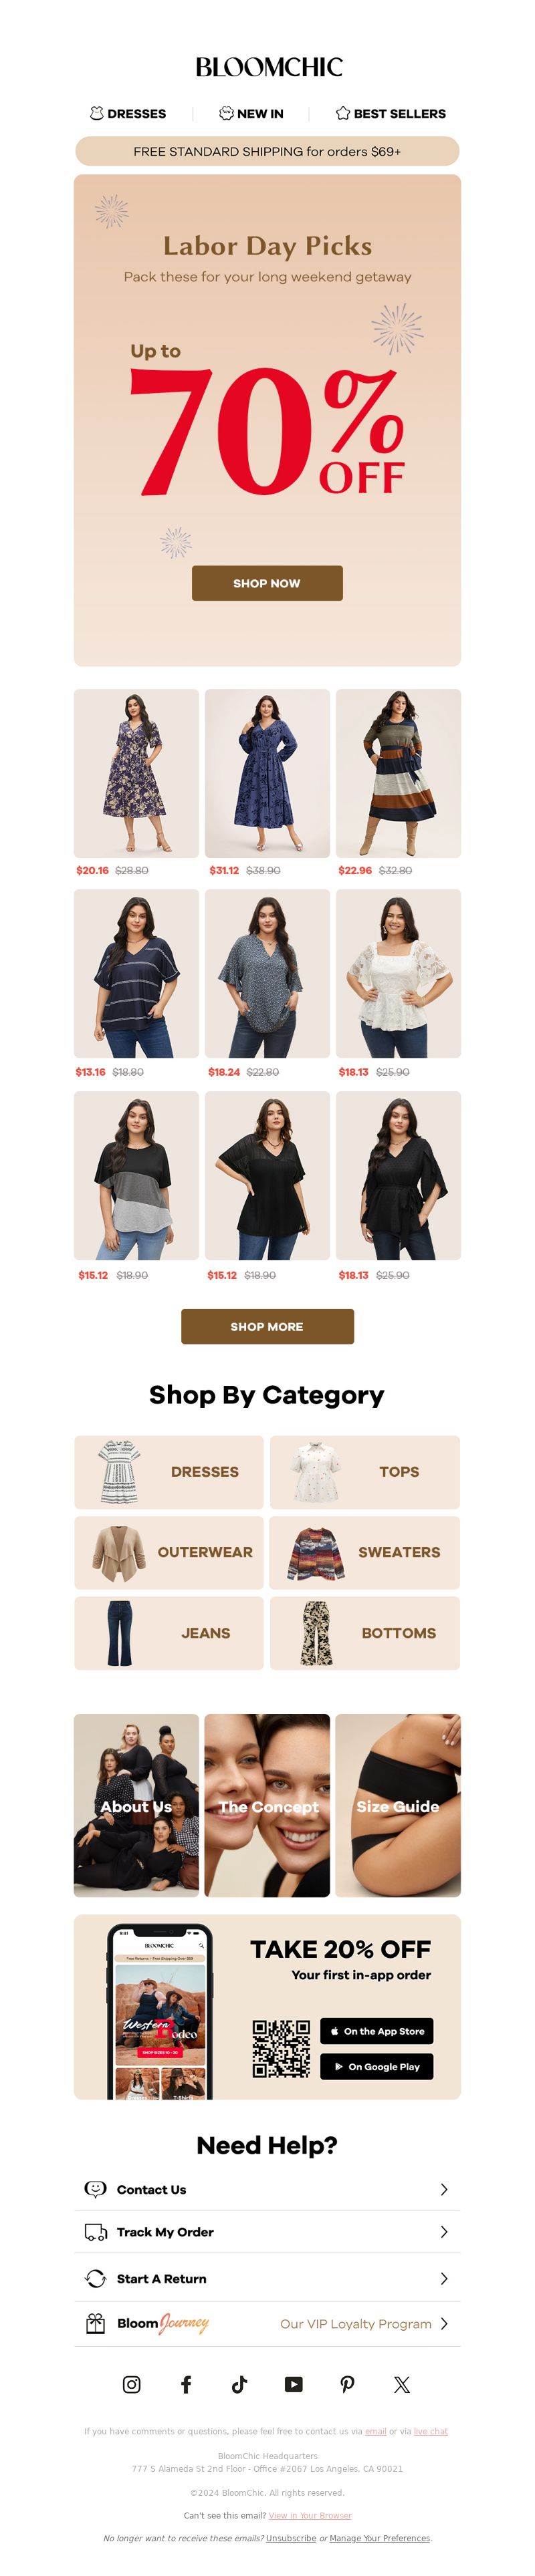The width and height of the screenshot is (535, 2576).
Task: Go to NEW IN navigation item
Action: tap(251, 113)
